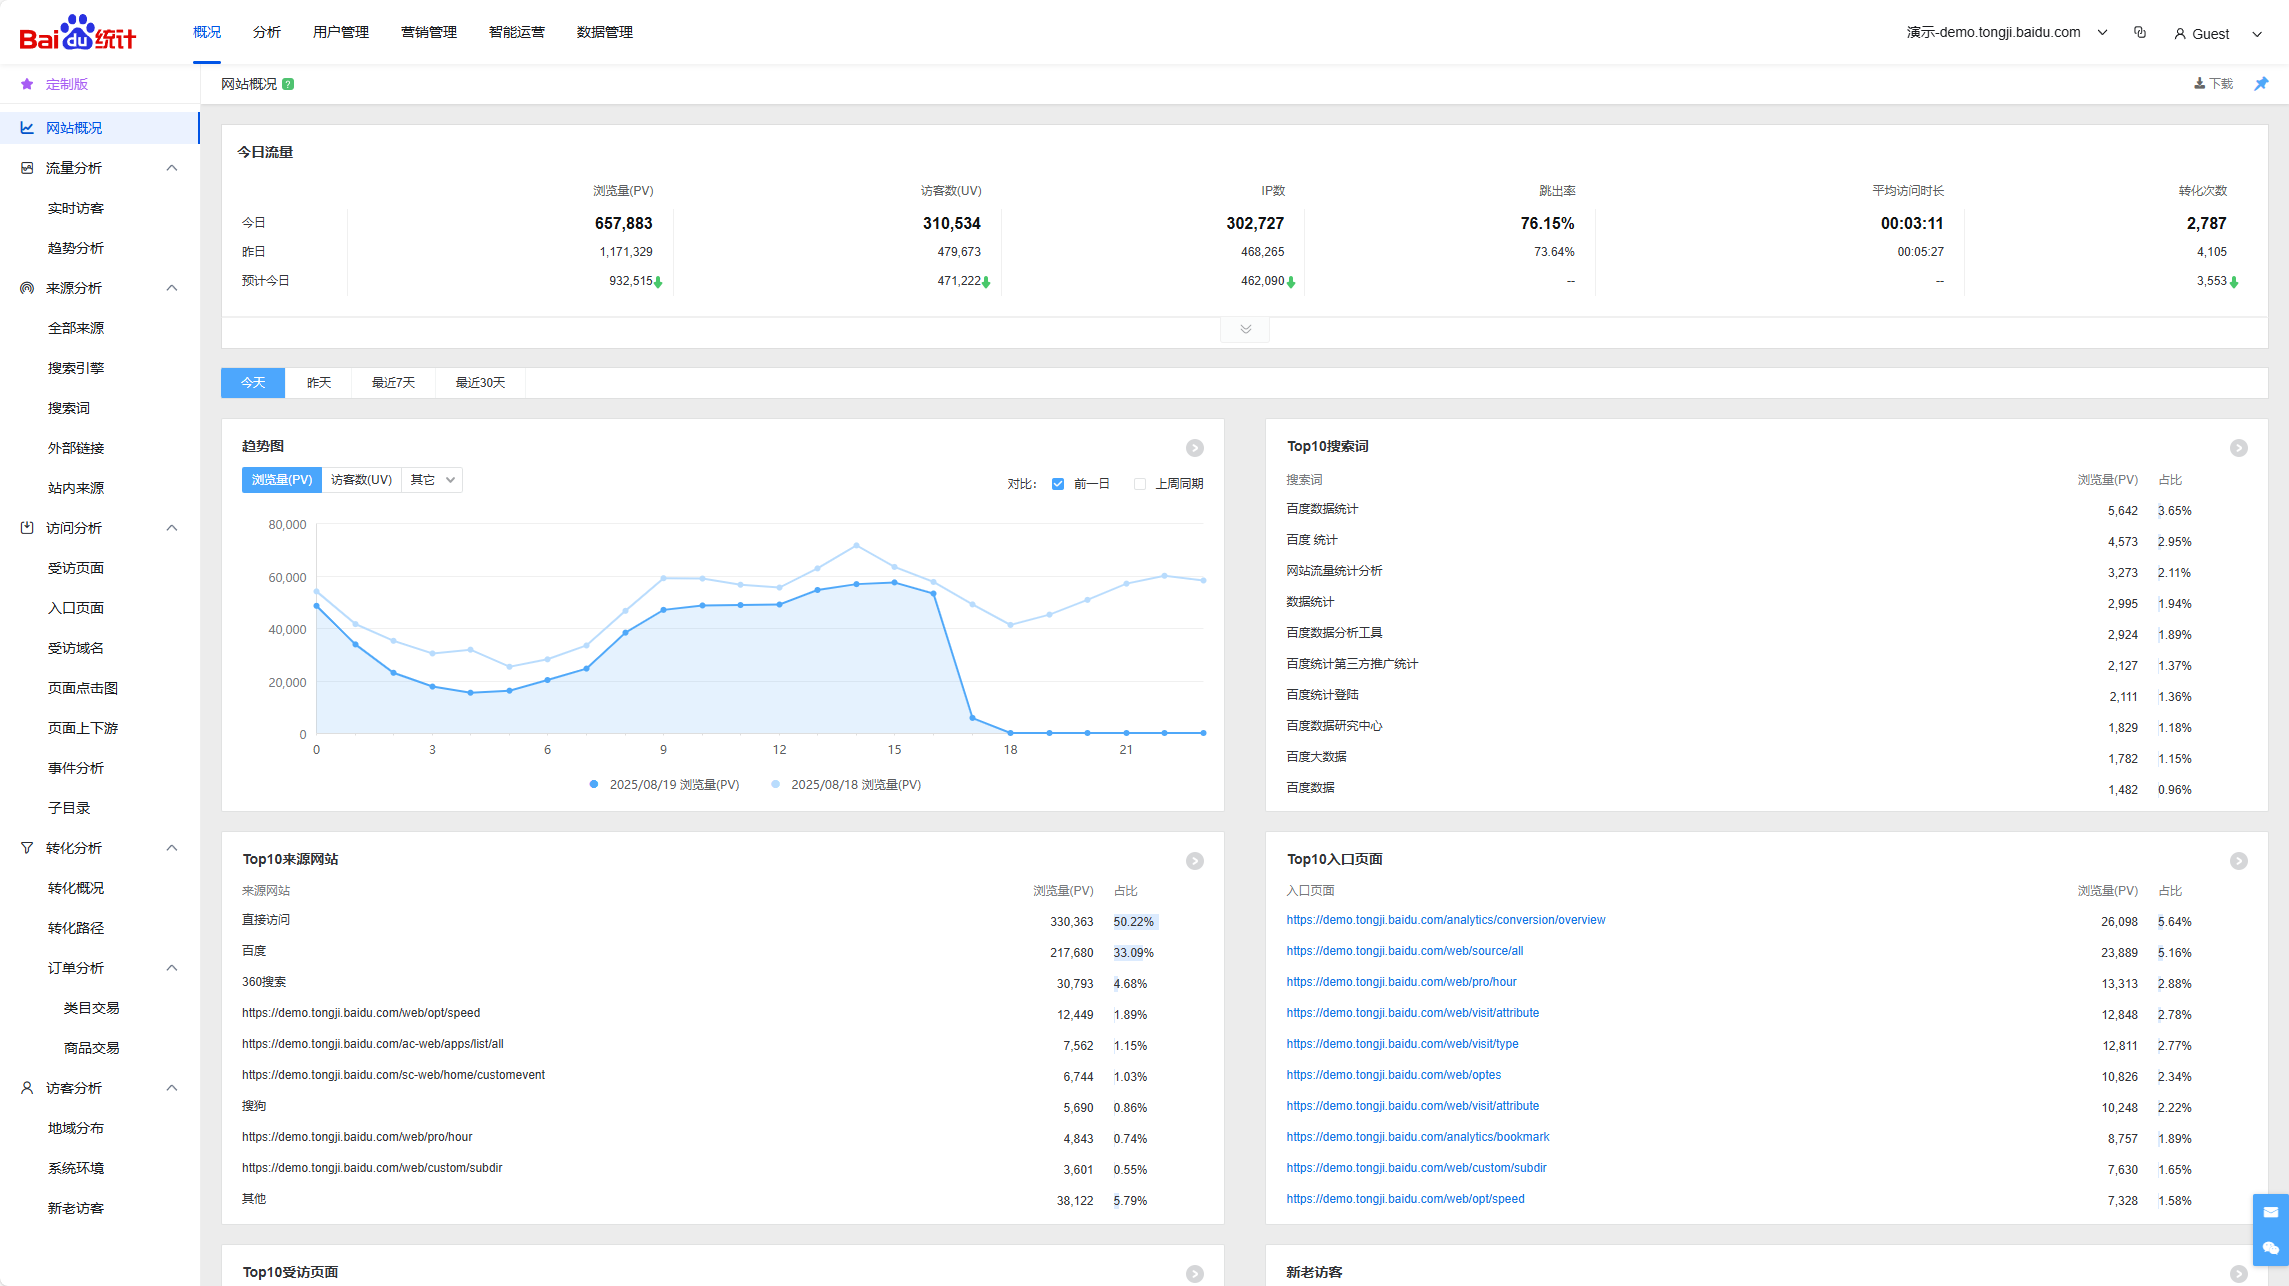
Task: Open the 趋势图 panel detail arrow
Action: click(1195, 448)
